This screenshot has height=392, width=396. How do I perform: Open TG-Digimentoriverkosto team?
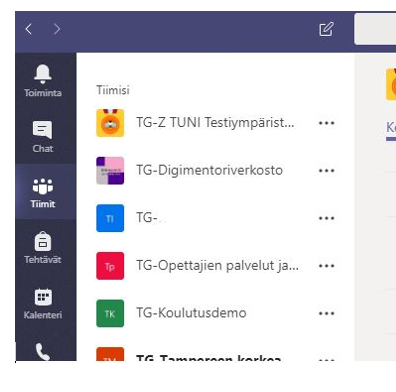(x=209, y=170)
